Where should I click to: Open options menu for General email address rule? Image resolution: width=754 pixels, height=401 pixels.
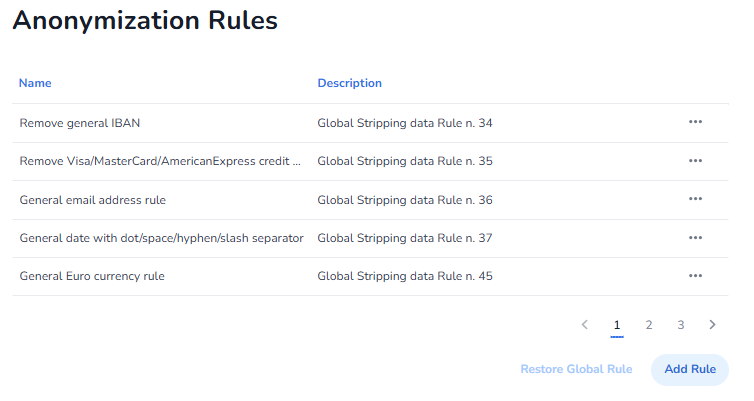click(695, 199)
